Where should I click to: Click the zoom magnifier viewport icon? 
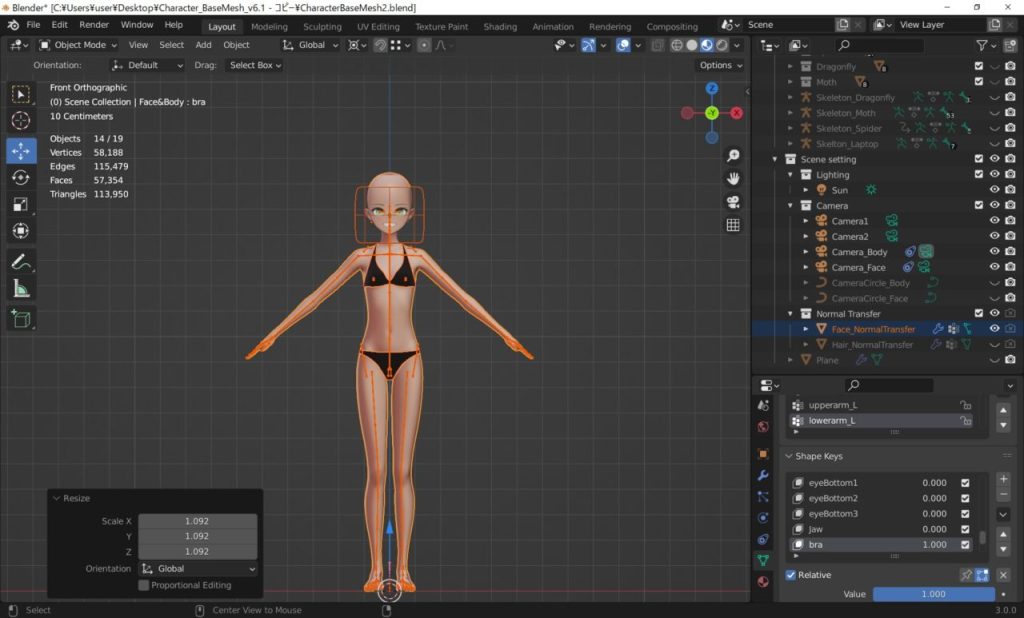coord(733,156)
